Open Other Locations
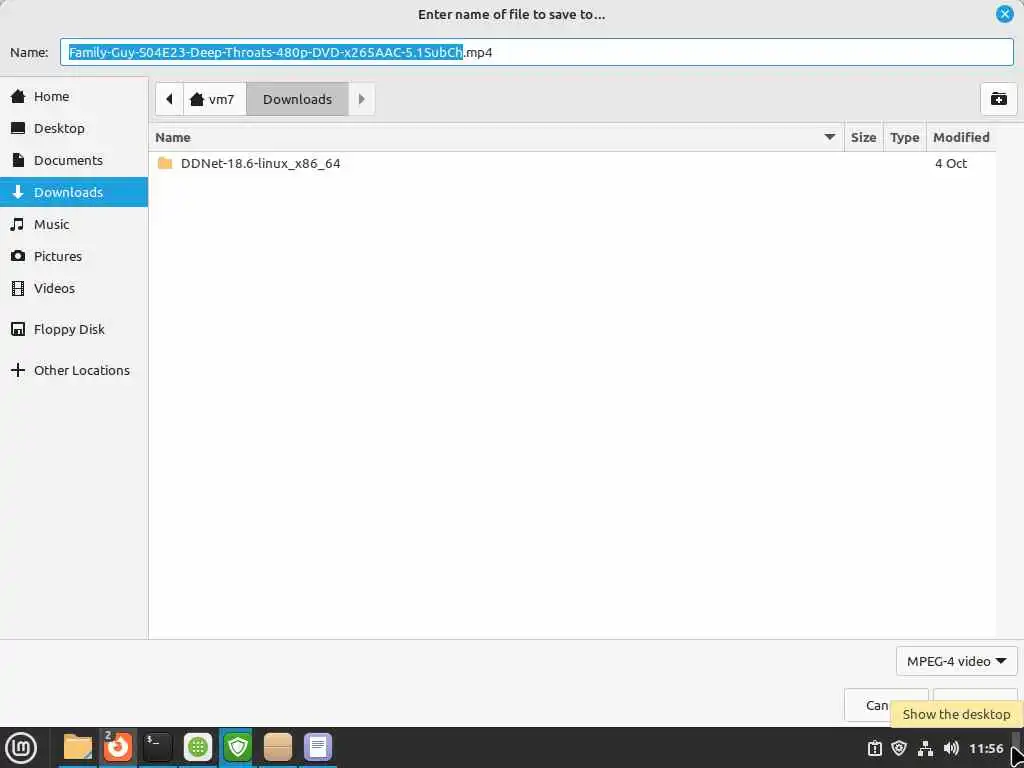Screen dimensions: 1024x768 [x=74, y=370]
